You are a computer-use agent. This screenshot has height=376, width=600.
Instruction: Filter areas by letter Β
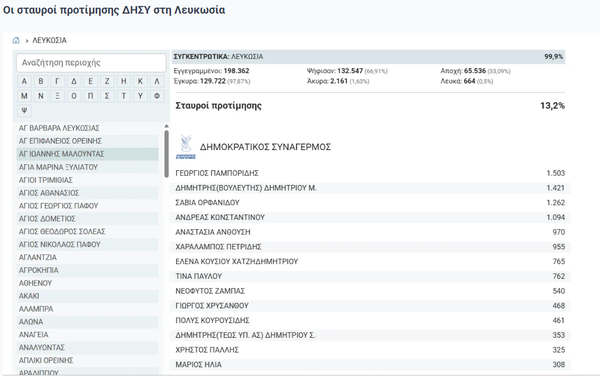[41, 81]
